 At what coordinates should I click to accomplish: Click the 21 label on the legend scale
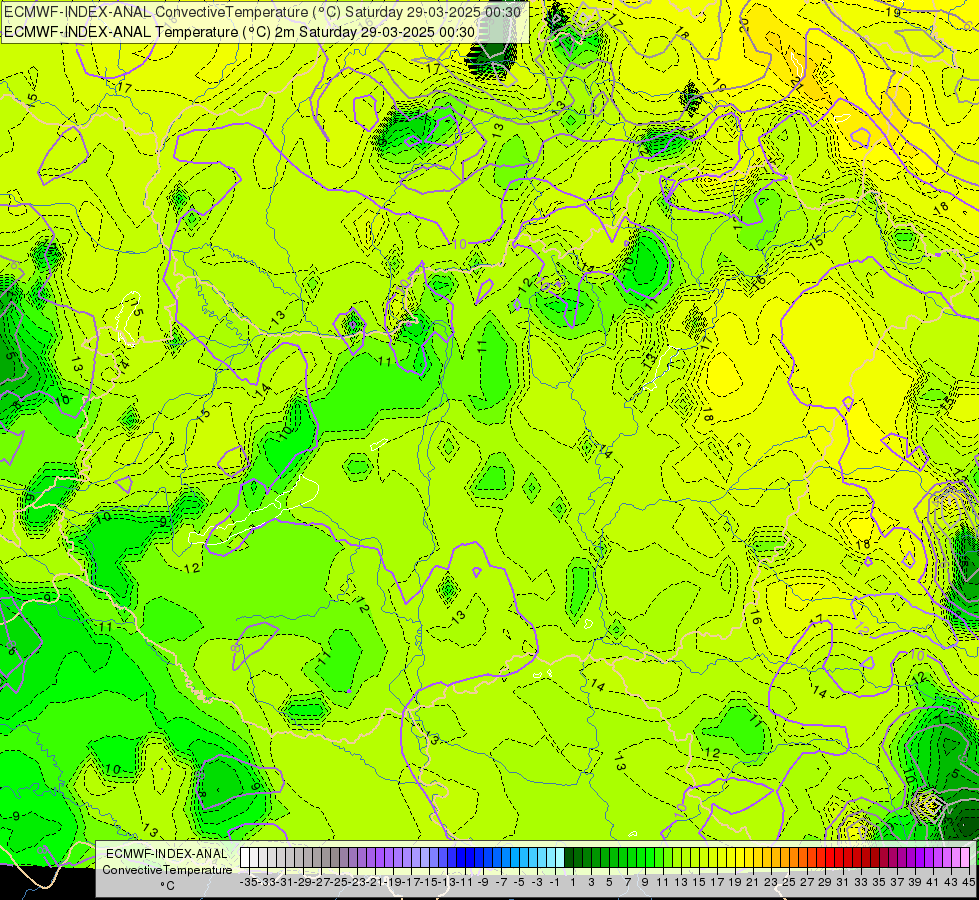(753, 882)
